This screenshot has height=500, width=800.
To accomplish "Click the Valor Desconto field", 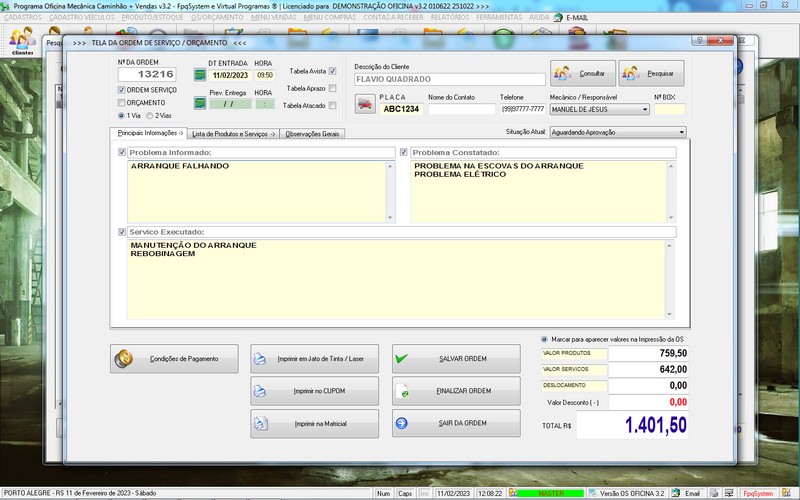I will pyautogui.click(x=648, y=402).
